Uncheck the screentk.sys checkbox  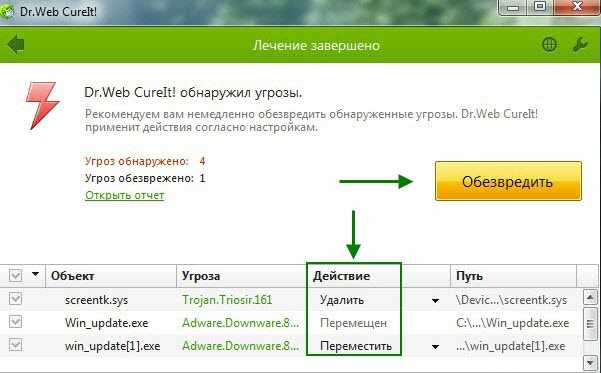[15, 299]
